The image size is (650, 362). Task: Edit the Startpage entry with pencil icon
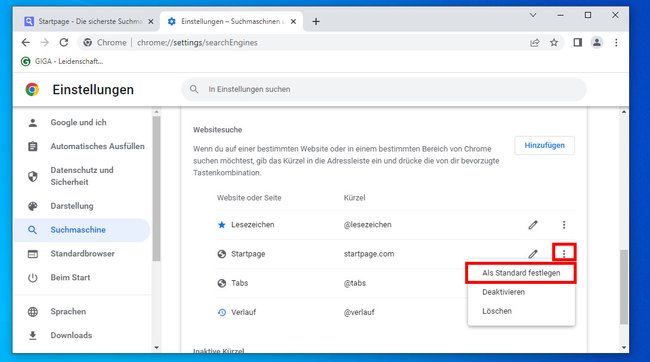point(533,253)
